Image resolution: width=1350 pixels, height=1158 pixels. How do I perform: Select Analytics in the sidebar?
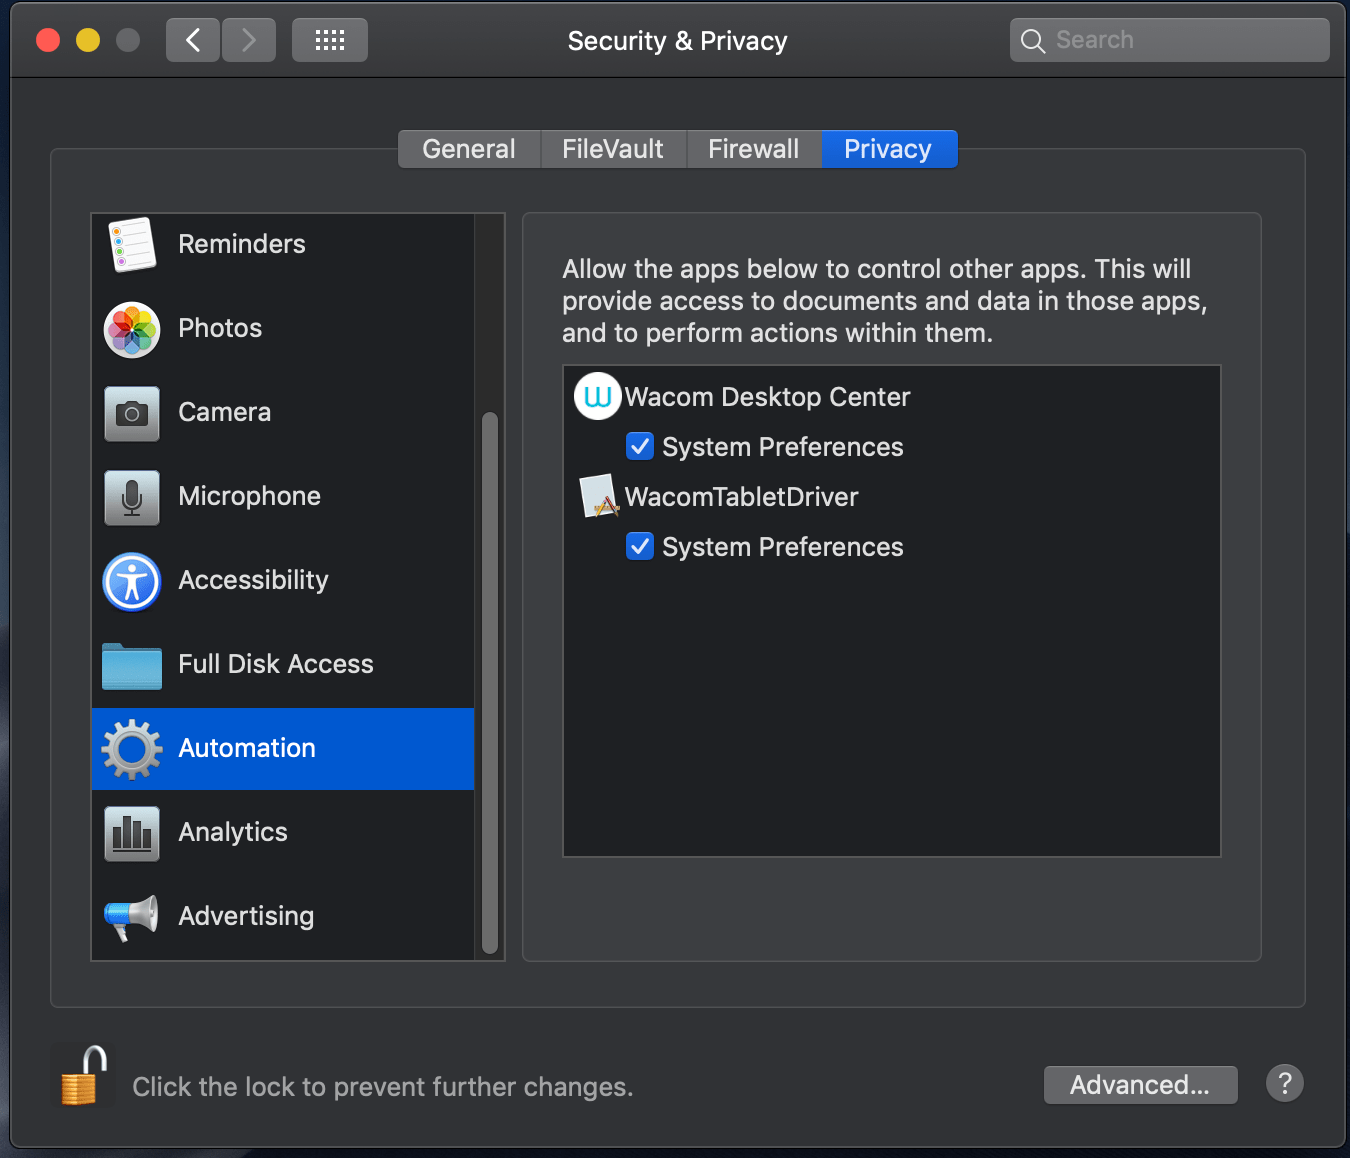pyautogui.click(x=232, y=832)
